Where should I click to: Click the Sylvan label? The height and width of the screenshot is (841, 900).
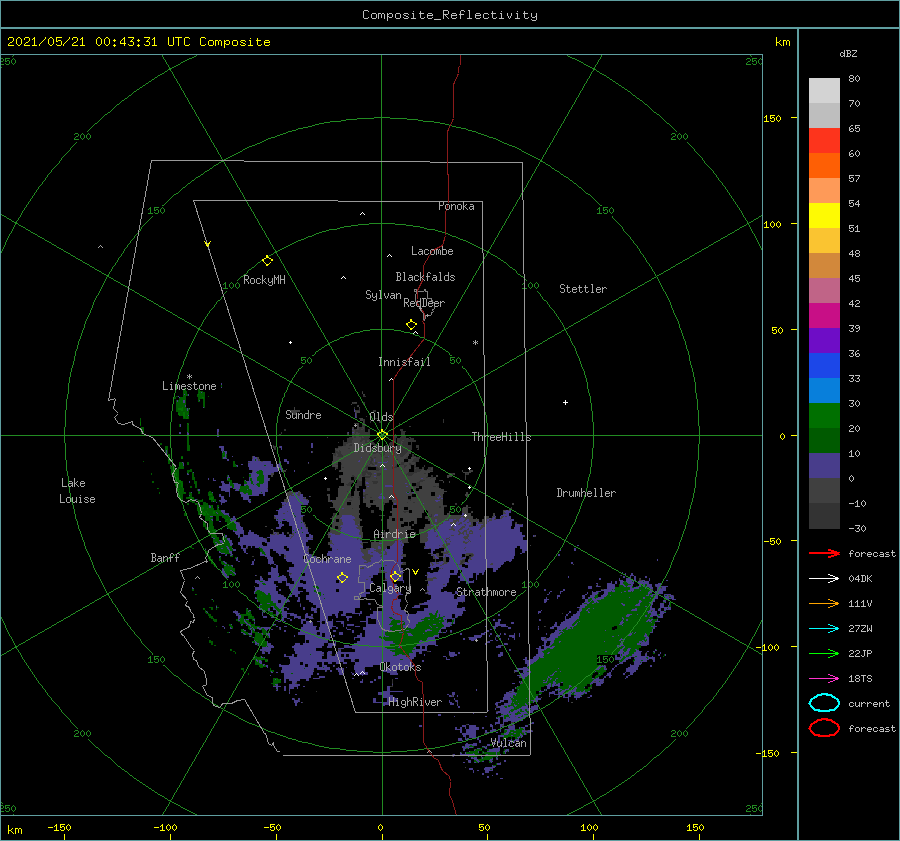tap(383, 295)
